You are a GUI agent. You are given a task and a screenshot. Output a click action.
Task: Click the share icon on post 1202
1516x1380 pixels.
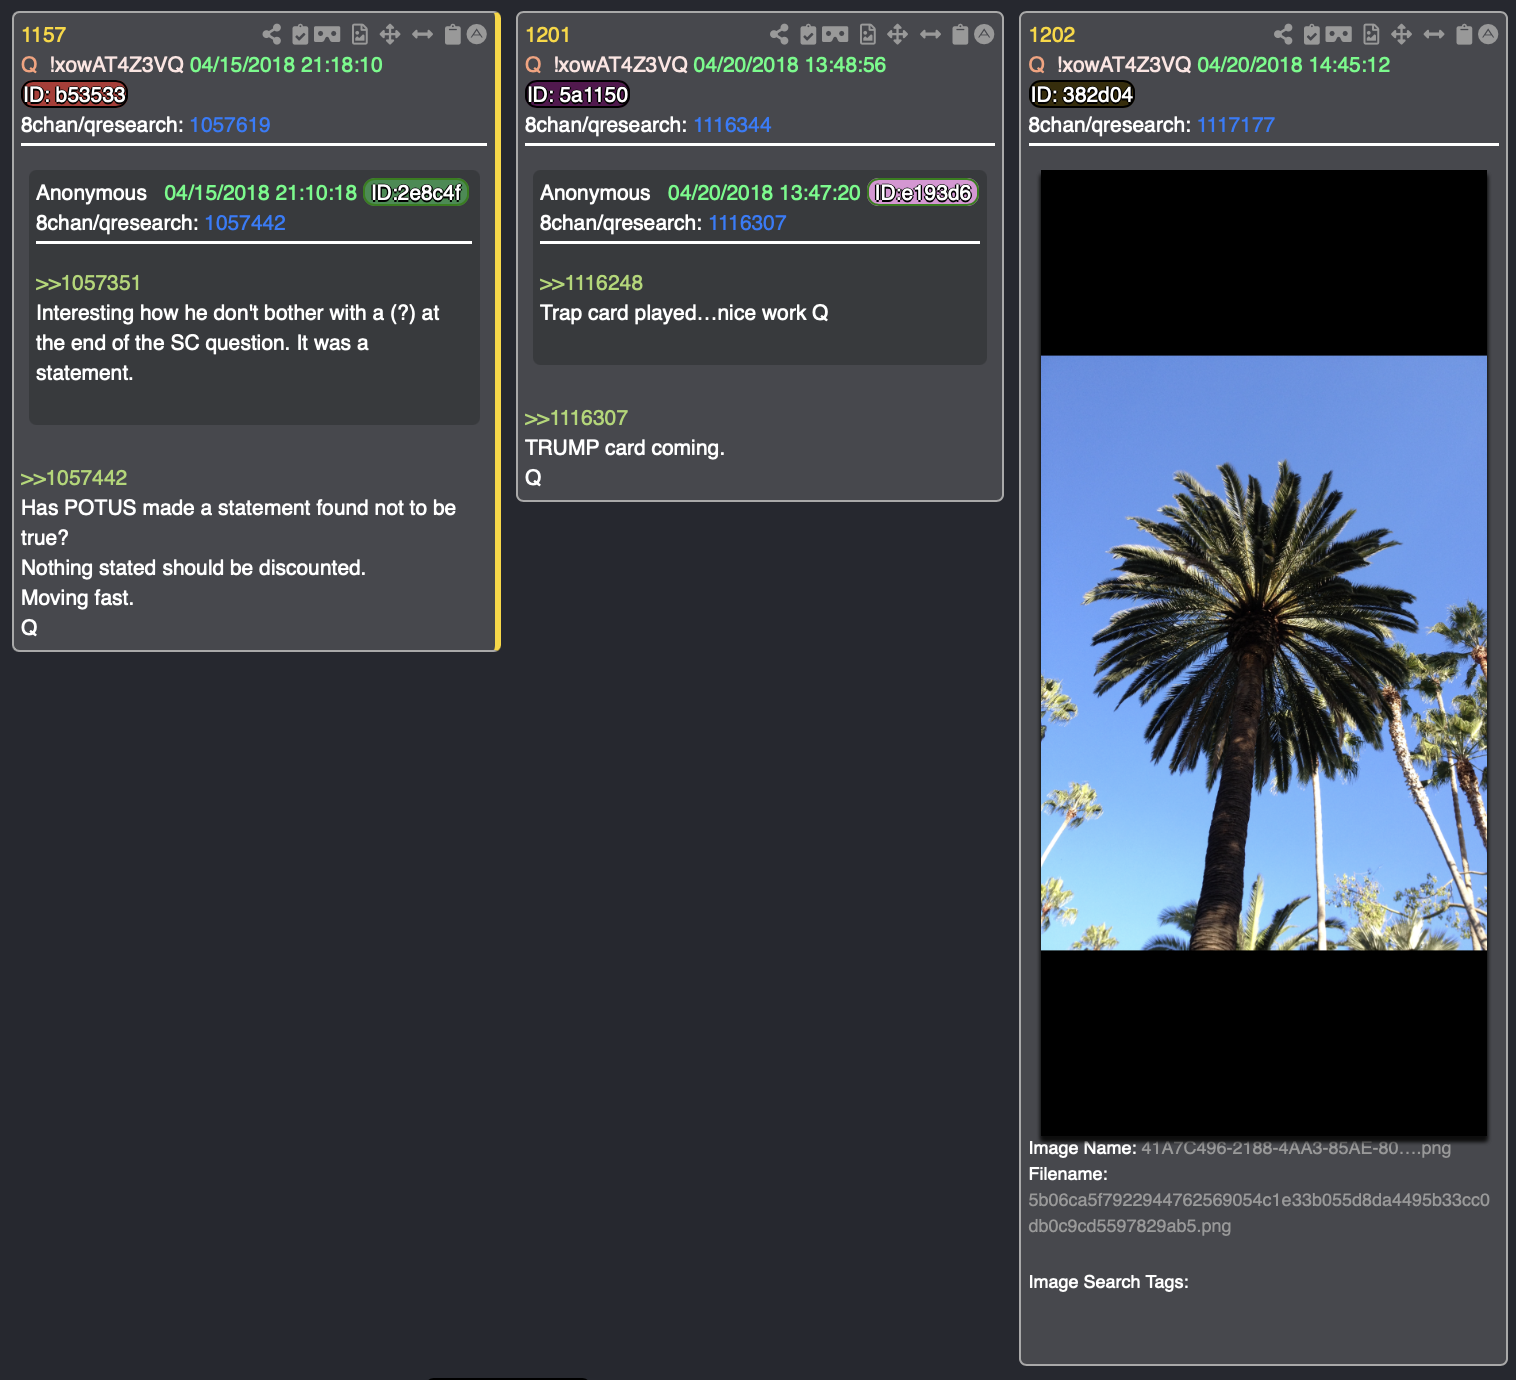click(x=1284, y=35)
